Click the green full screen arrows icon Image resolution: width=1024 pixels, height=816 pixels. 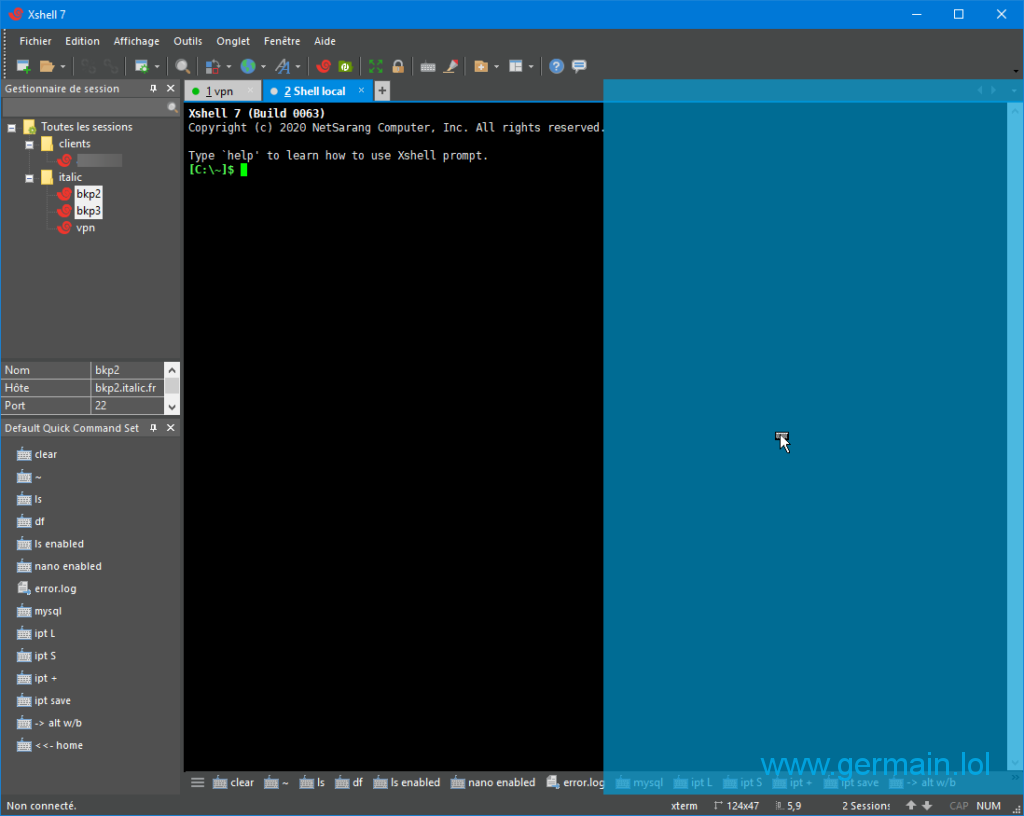(x=376, y=66)
